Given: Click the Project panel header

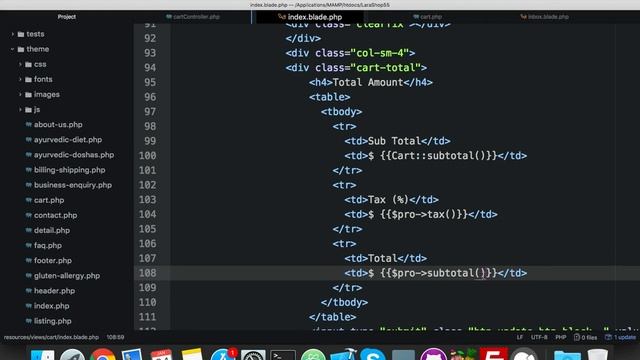Looking at the screenshot, I should 67,17.
